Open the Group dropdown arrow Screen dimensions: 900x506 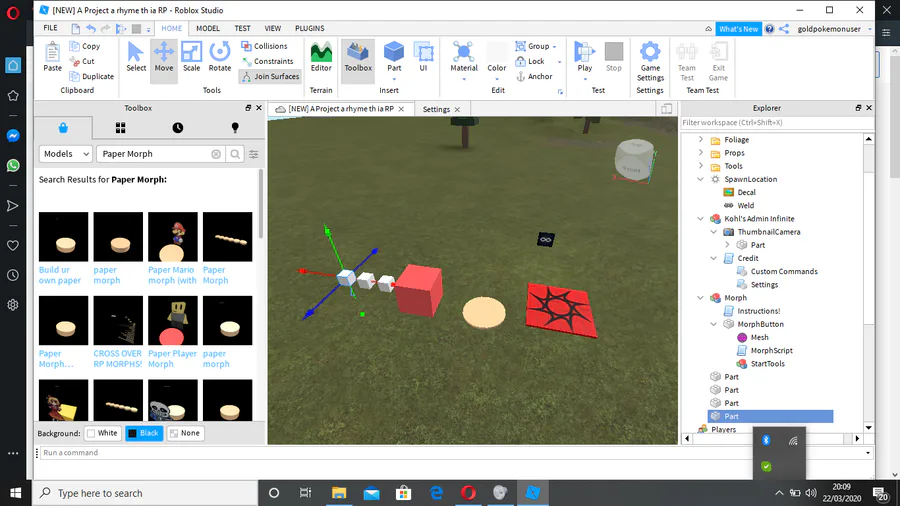tap(554, 46)
